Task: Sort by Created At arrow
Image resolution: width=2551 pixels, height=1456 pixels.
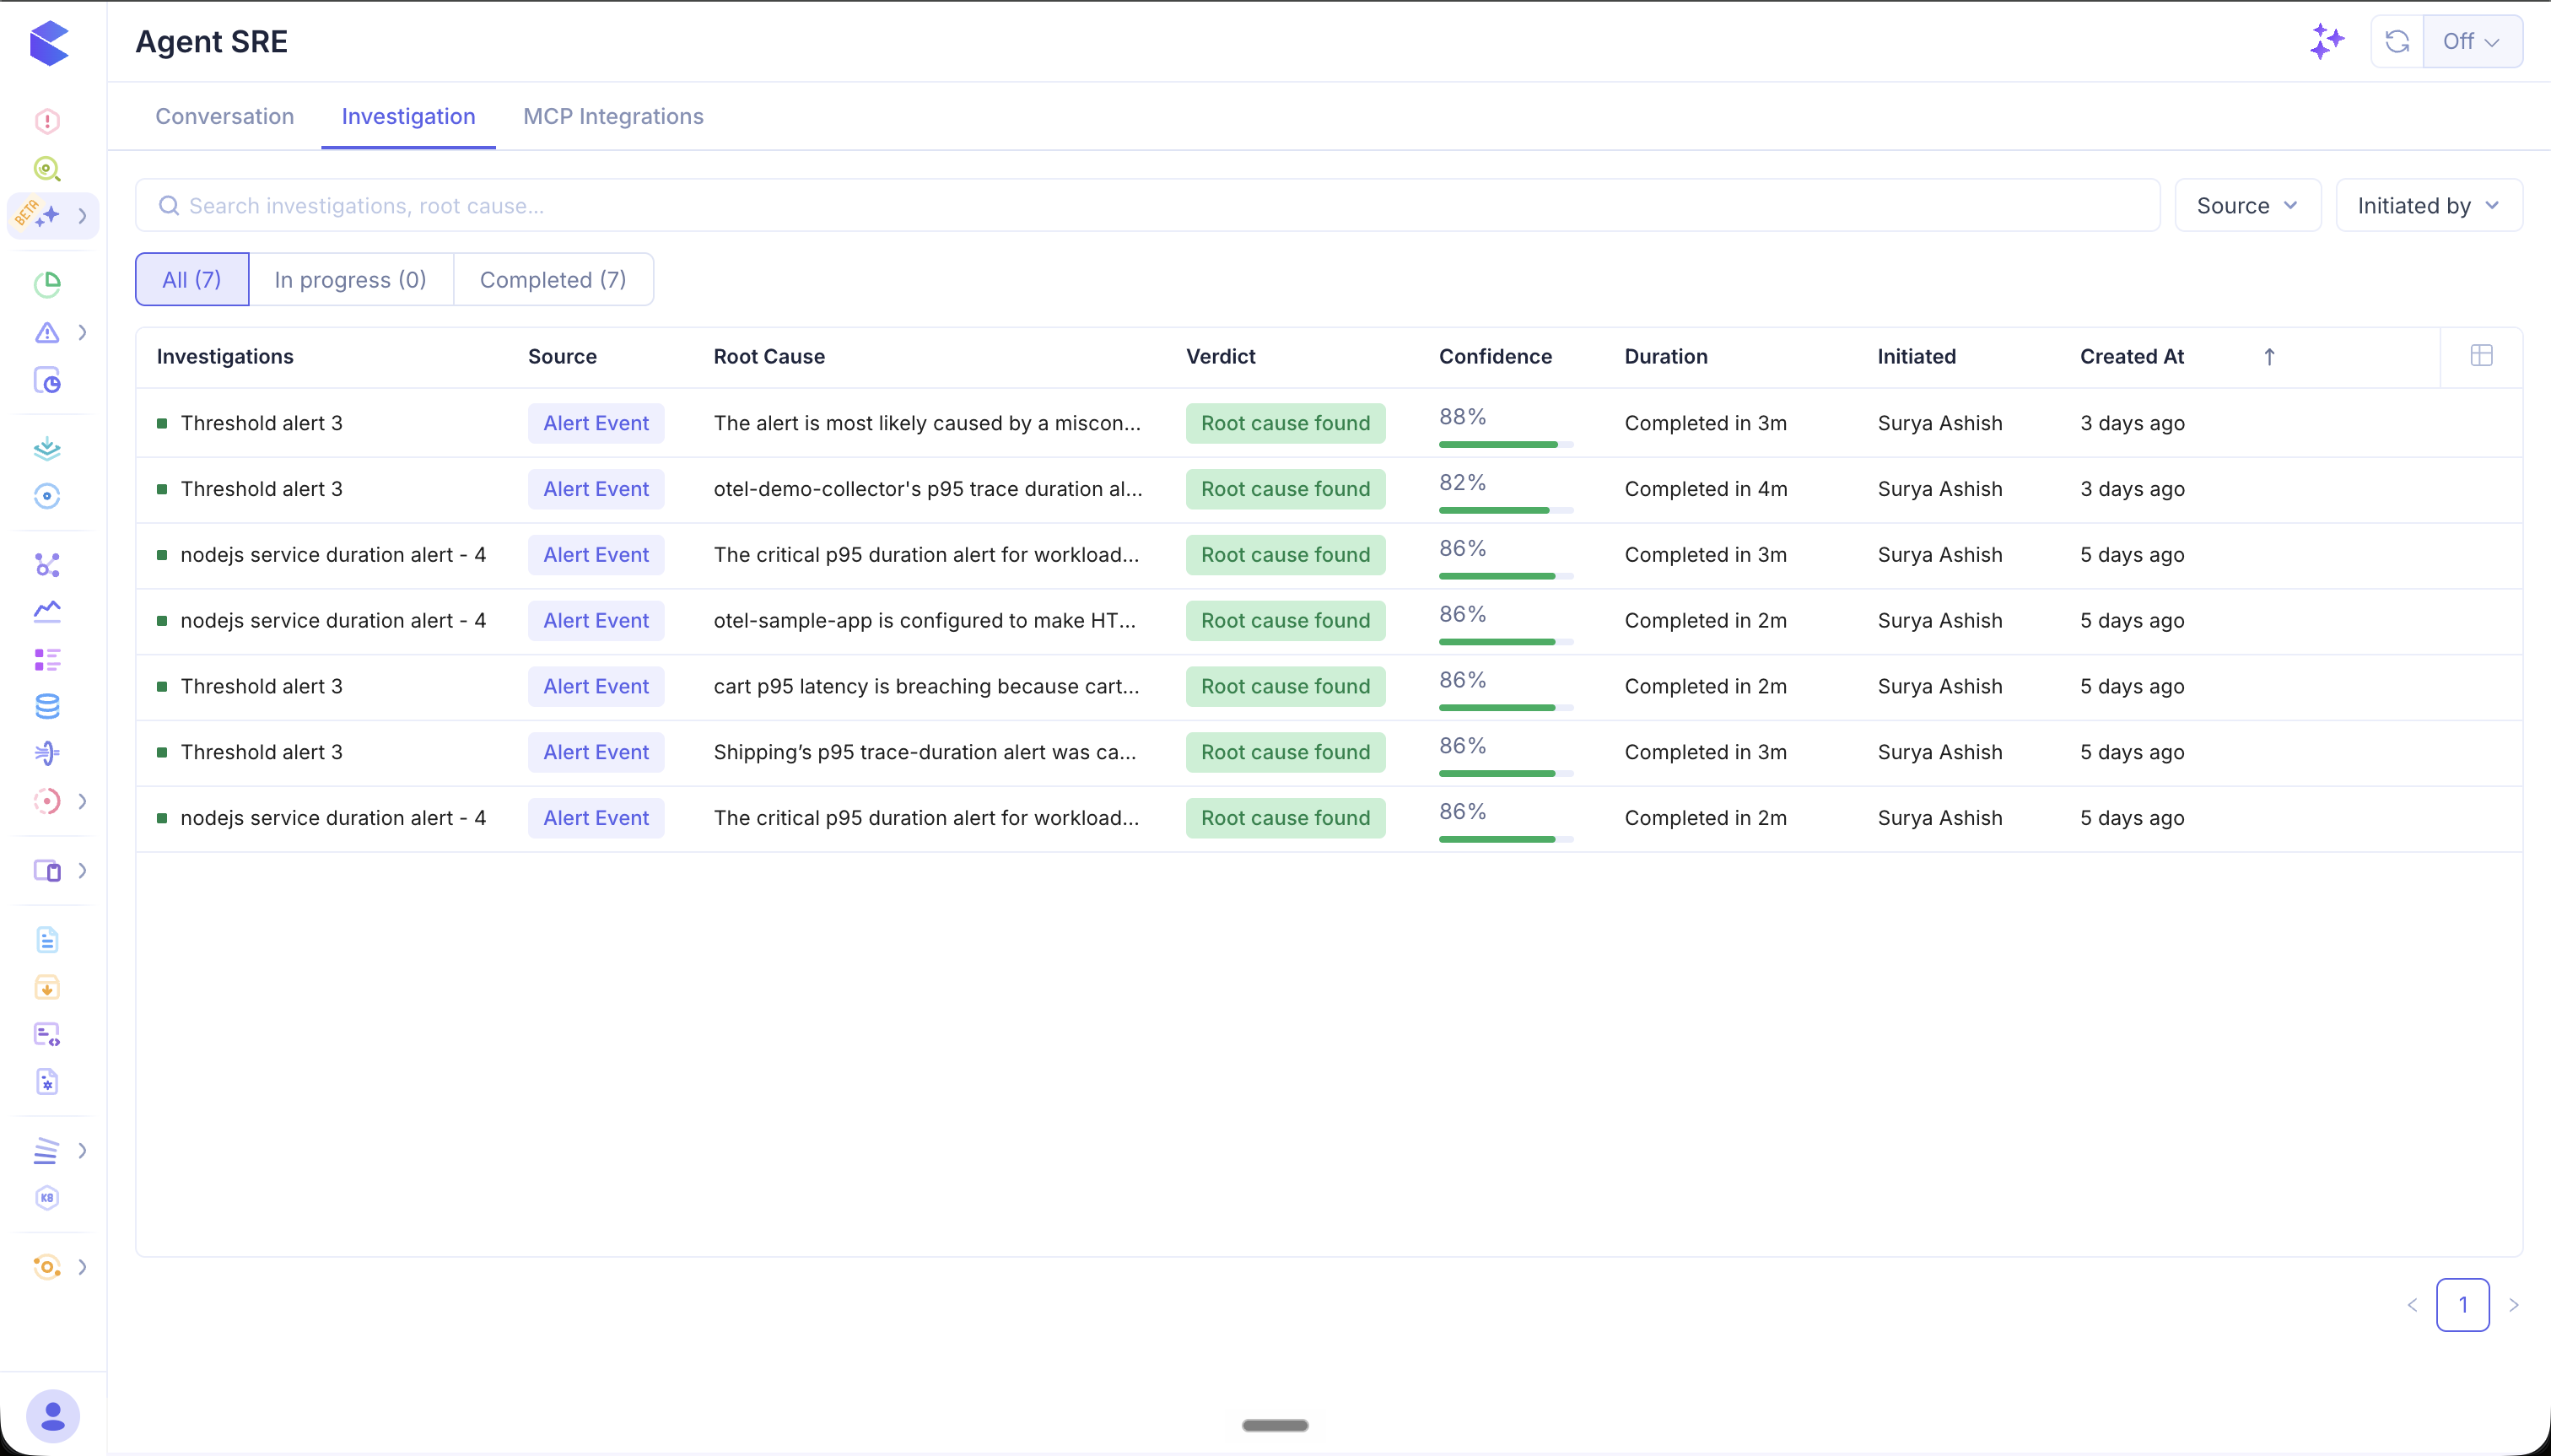Action: click(x=2269, y=357)
